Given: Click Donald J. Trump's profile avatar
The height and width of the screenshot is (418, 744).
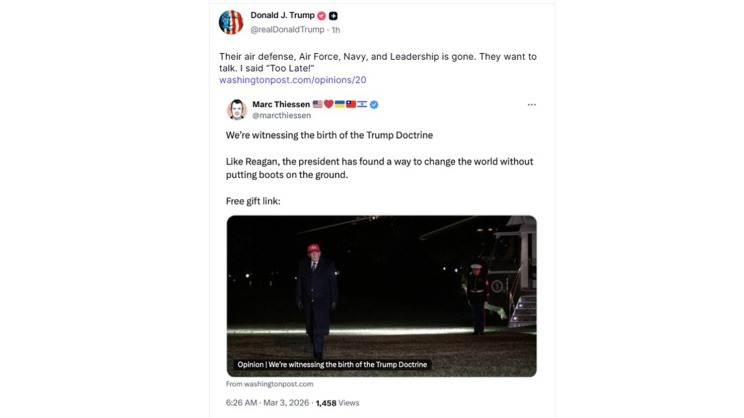Looking at the screenshot, I should [231, 22].
